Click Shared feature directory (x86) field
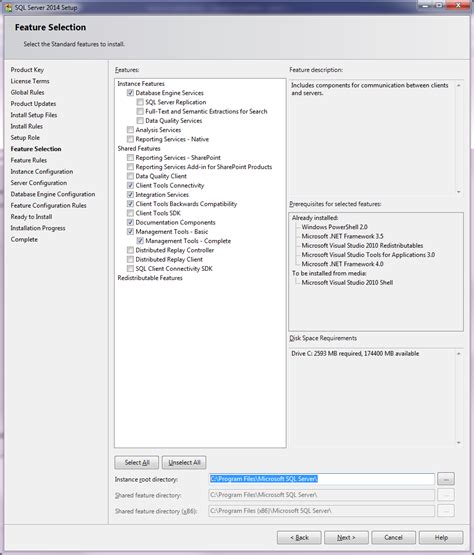The image size is (474, 555). pos(321,511)
